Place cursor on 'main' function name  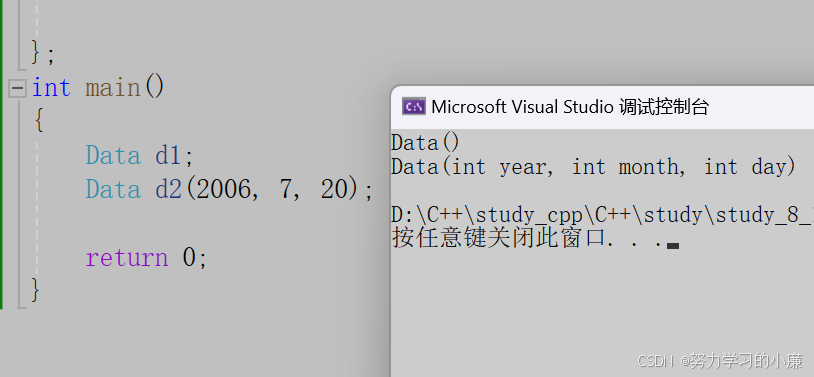point(113,87)
